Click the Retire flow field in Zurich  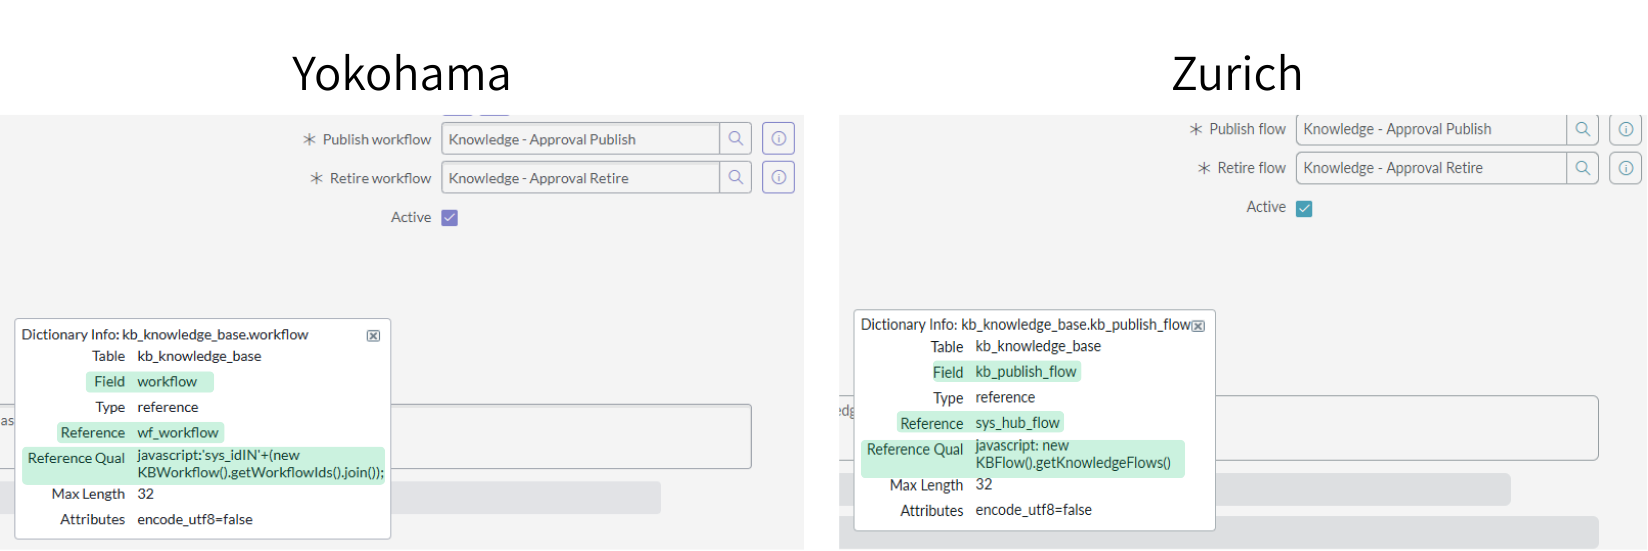[x=1432, y=168]
